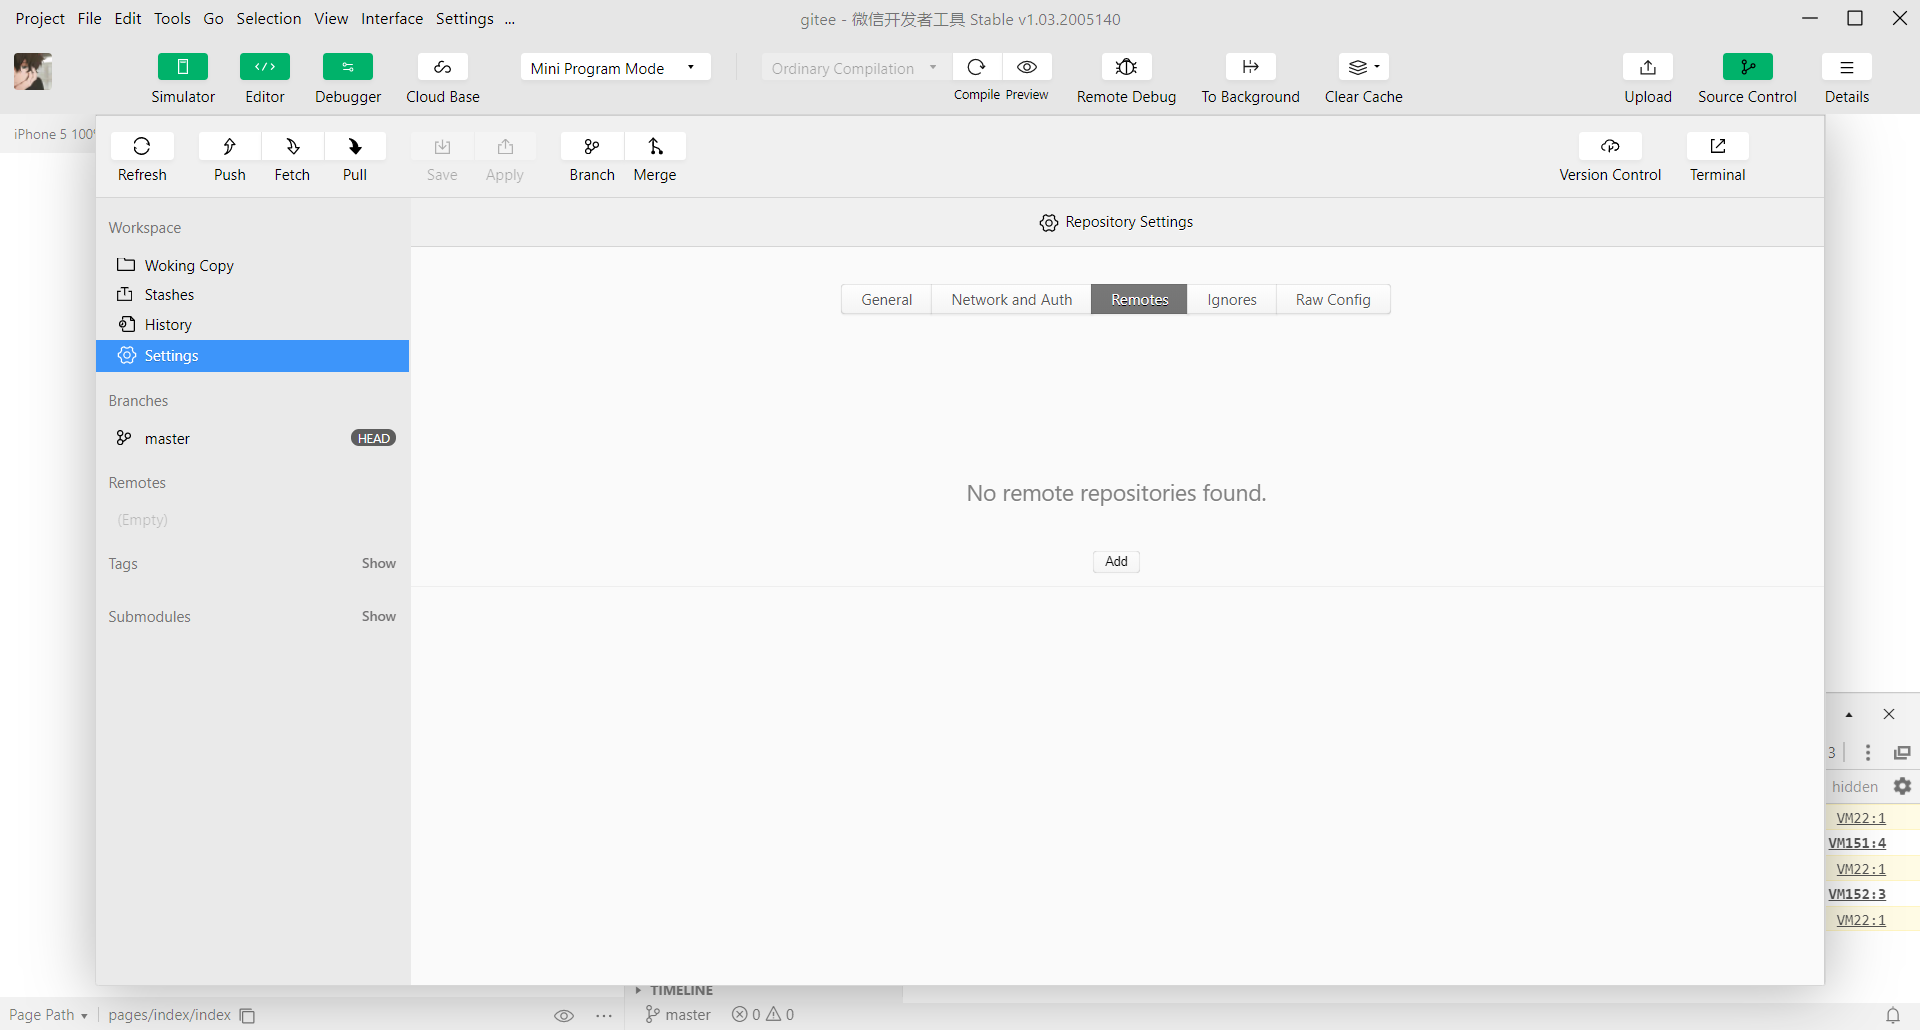Open the Merge tool
This screenshot has height=1030, width=1920.
click(655, 147)
